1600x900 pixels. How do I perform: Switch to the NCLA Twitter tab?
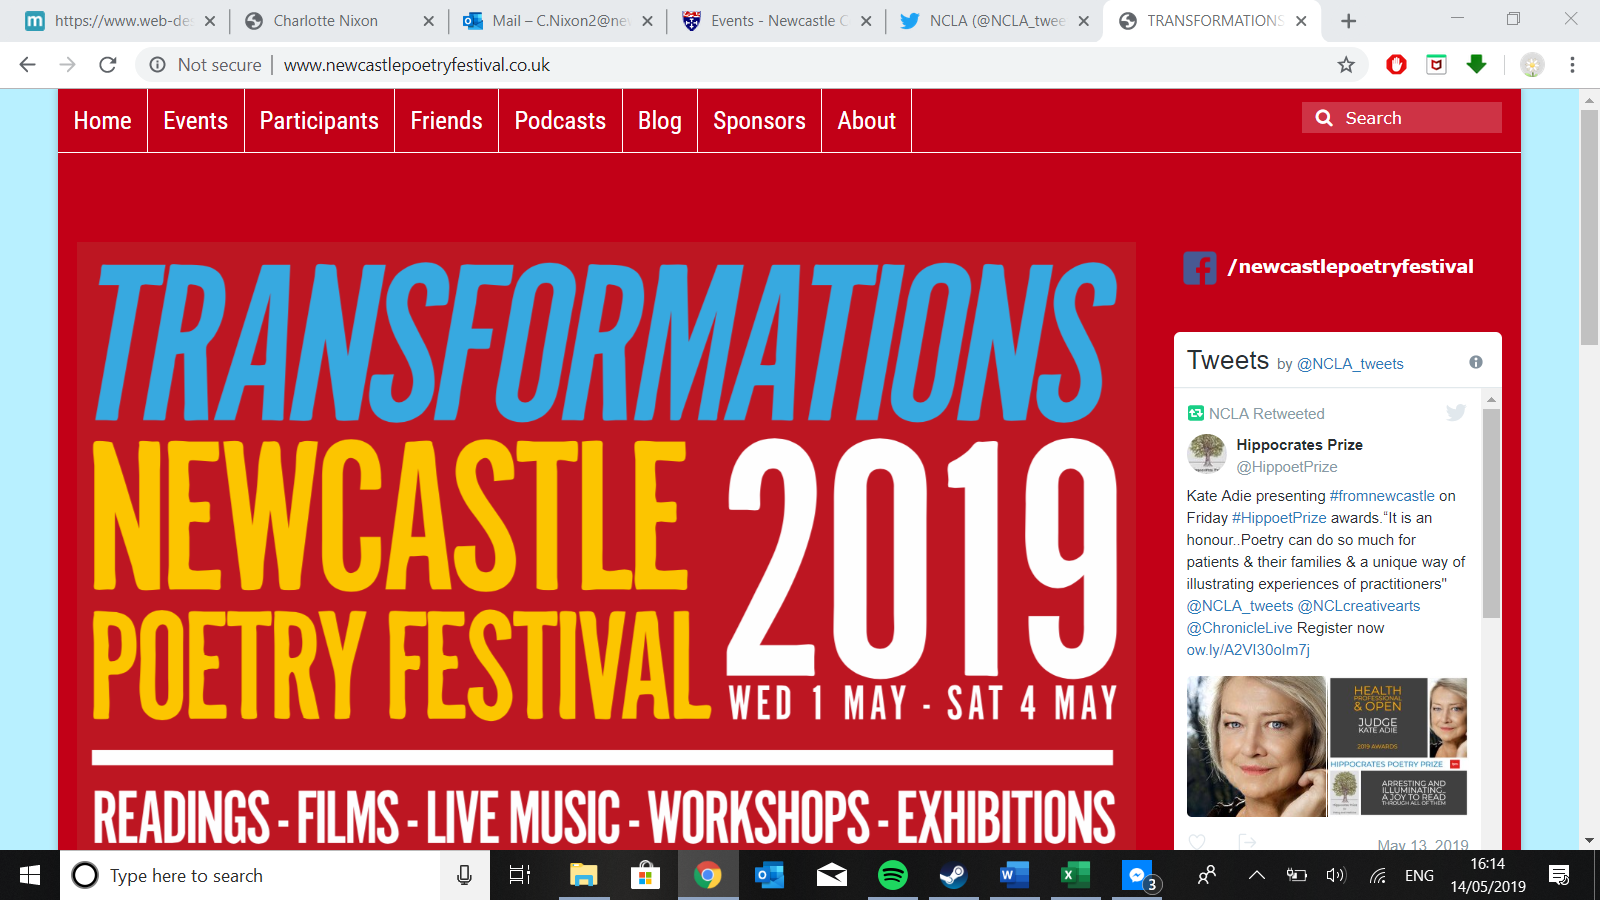click(996, 21)
